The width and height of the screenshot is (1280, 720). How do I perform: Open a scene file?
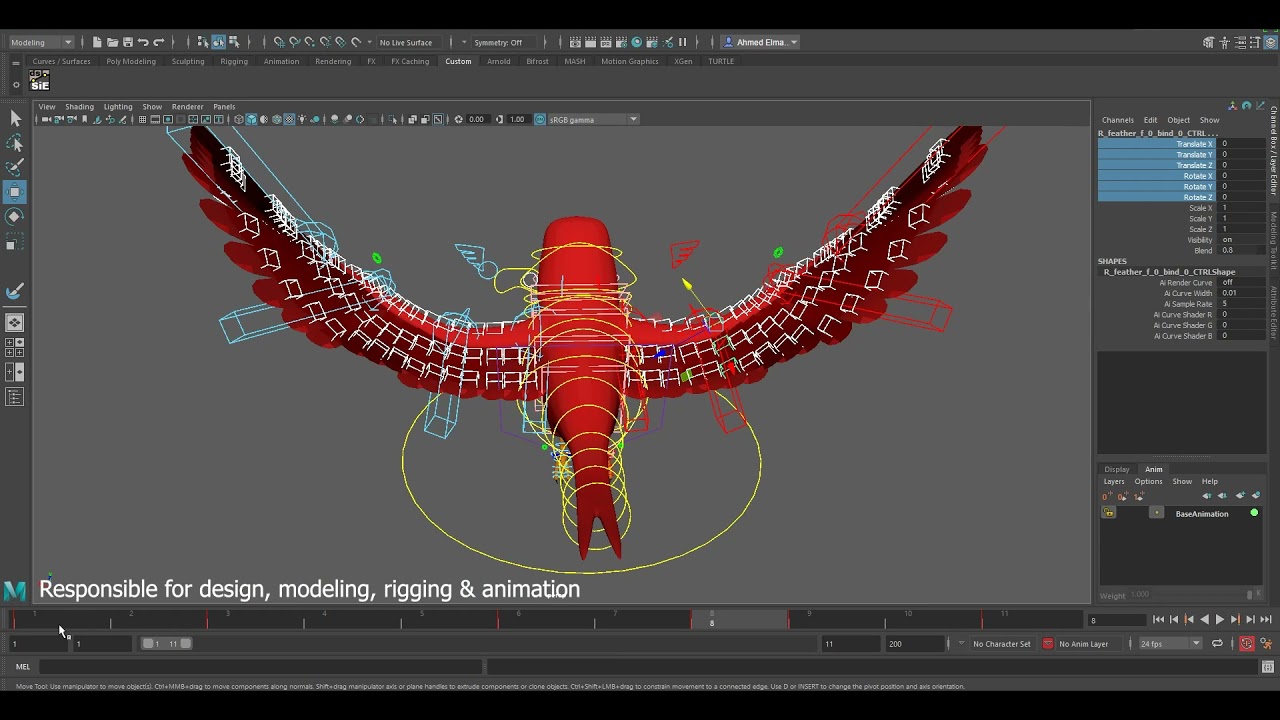coord(112,42)
